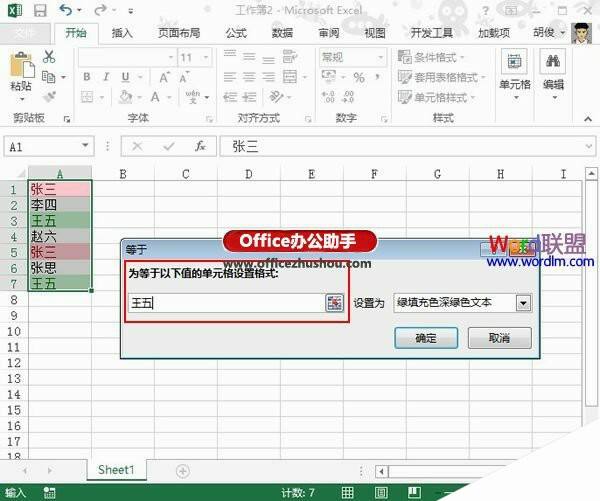Switch to the 插入 ribbon tab
This screenshot has width=600, height=501.
(x=122, y=33)
